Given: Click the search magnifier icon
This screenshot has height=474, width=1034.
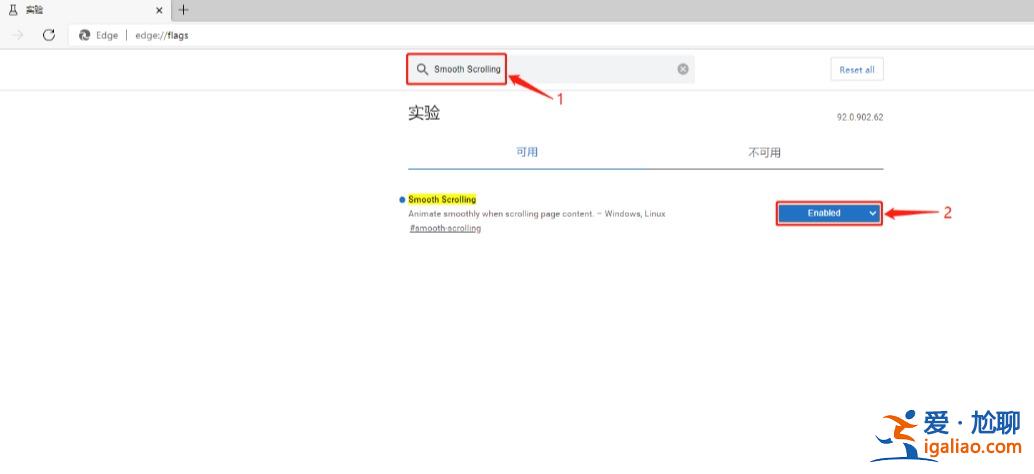Looking at the screenshot, I should tap(422, 69).
